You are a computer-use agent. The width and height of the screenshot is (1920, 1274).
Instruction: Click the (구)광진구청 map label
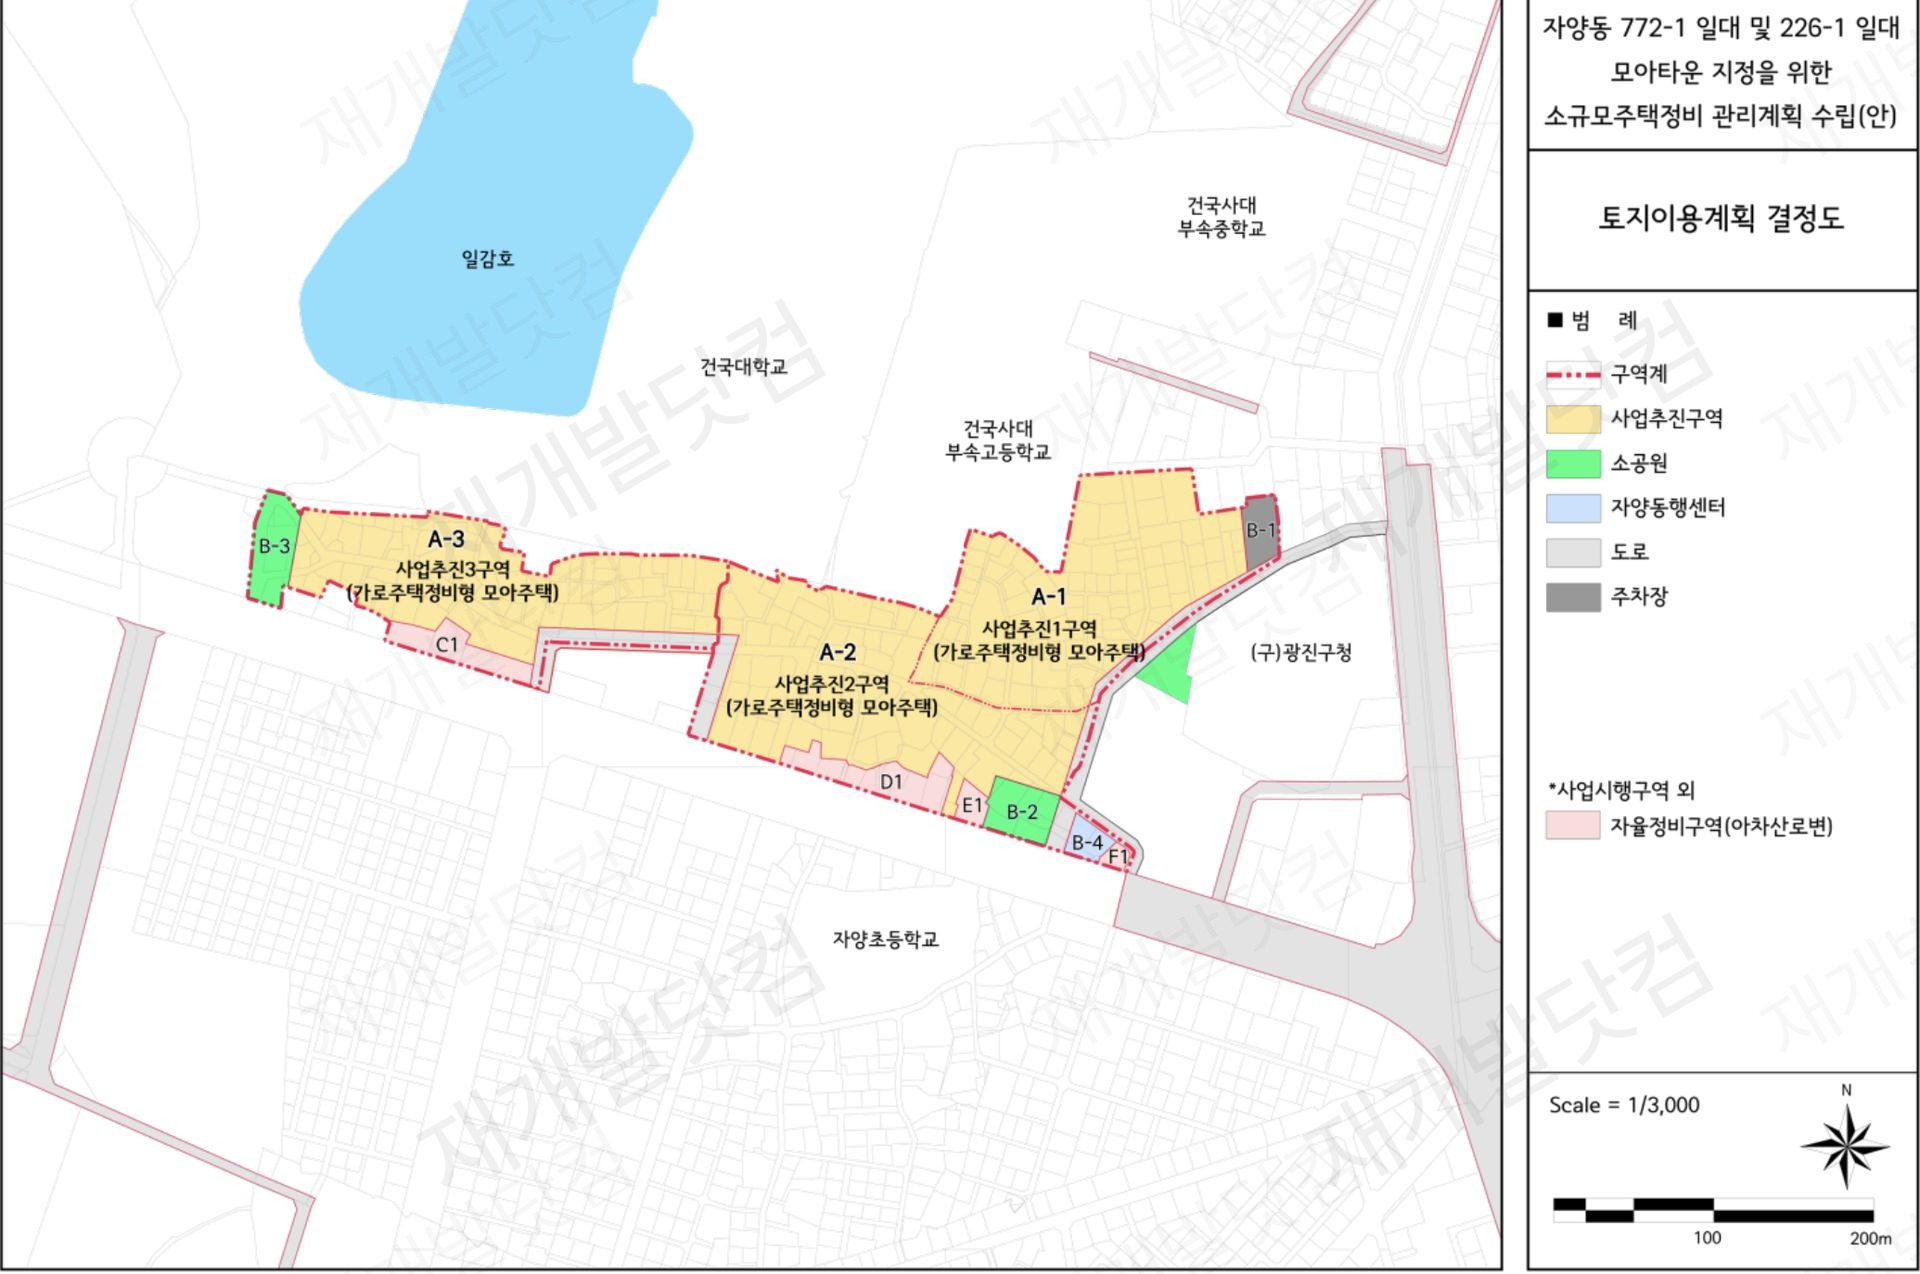1301,653
